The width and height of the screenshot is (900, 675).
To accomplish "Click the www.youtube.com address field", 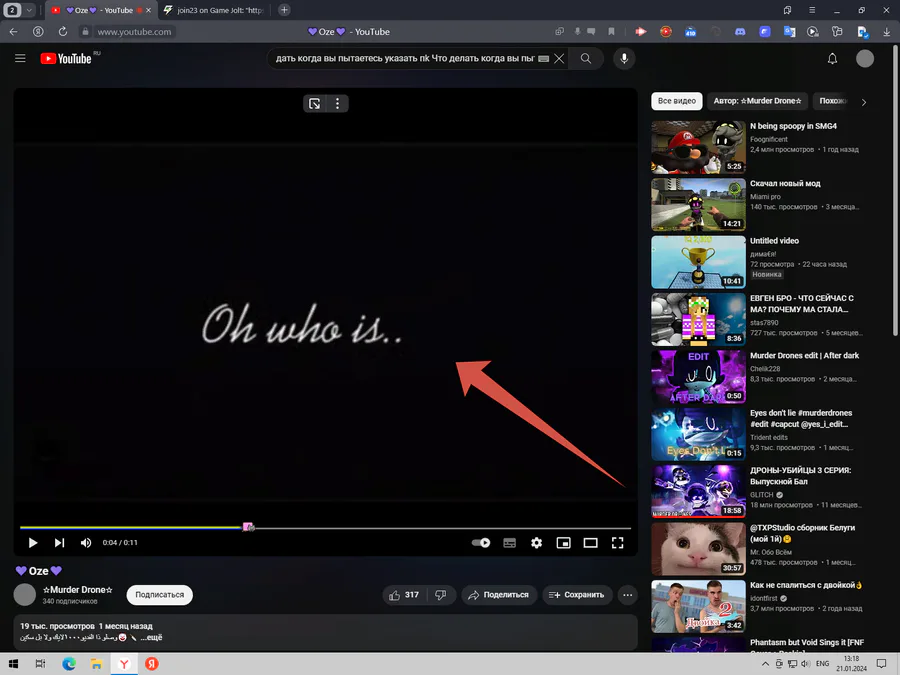I will 134,32.
